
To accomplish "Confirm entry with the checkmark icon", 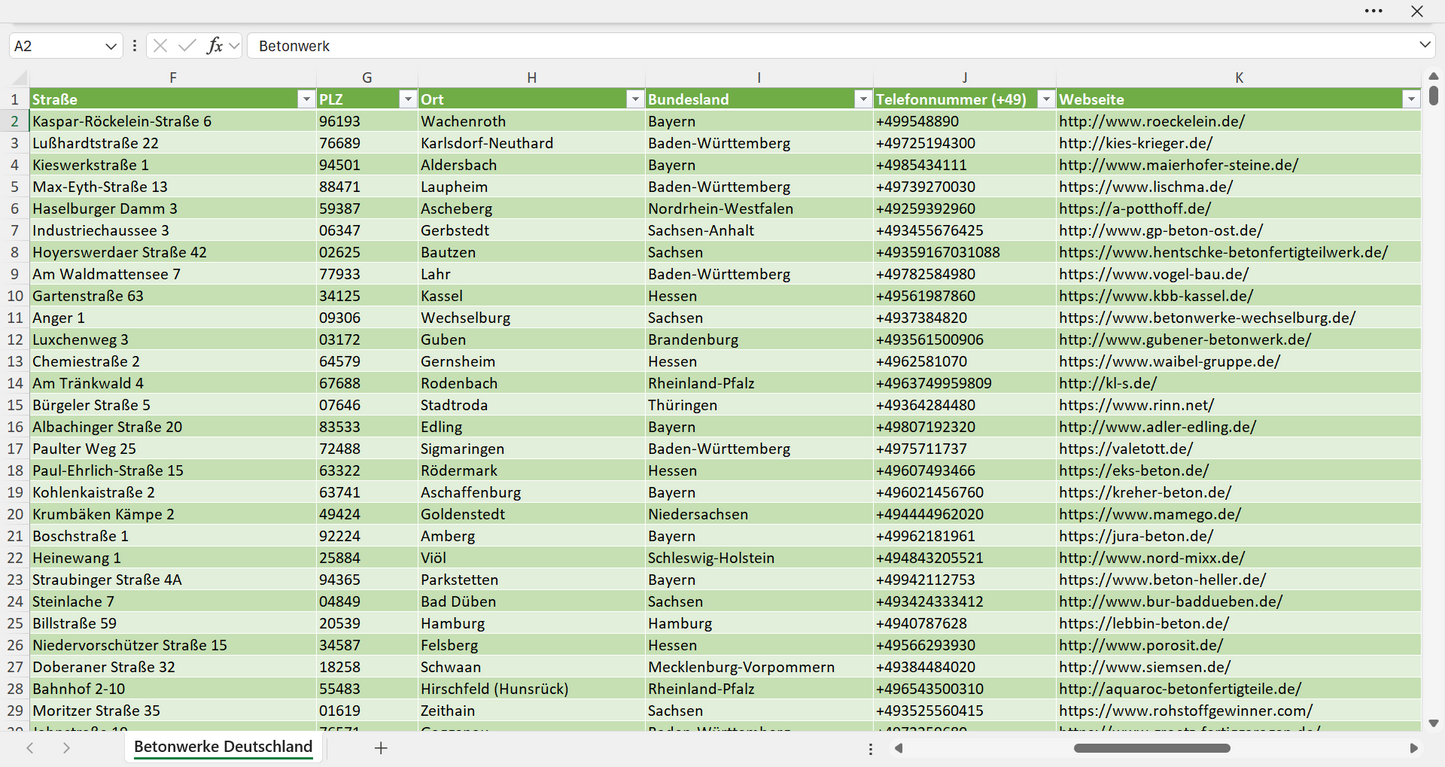I will click(x=187, y=46).
